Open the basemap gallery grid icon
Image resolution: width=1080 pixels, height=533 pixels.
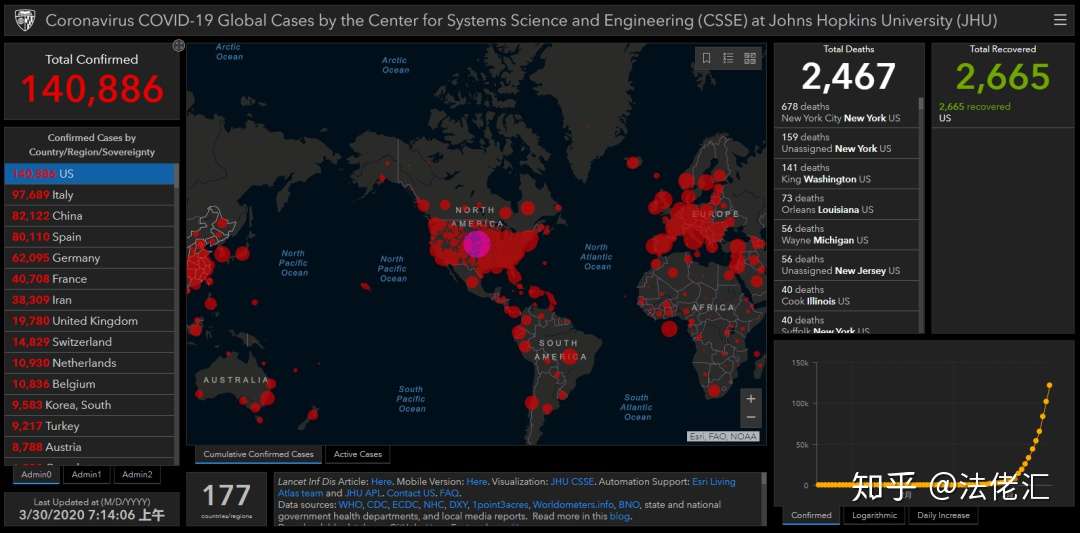750,59
